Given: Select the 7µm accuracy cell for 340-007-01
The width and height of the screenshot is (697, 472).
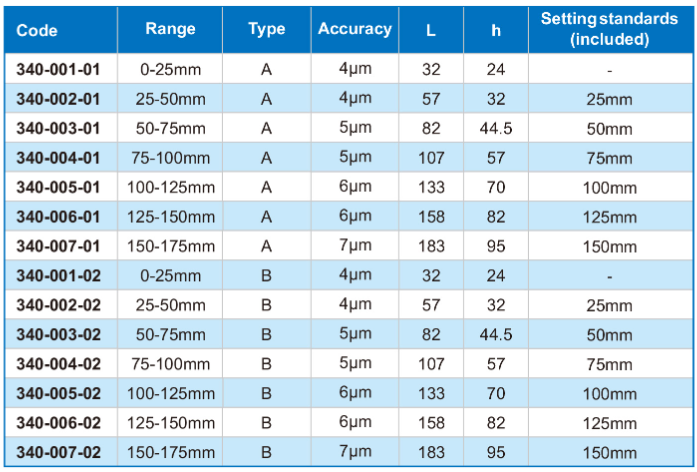Looking at the screenshot, I should pos(355,245).
